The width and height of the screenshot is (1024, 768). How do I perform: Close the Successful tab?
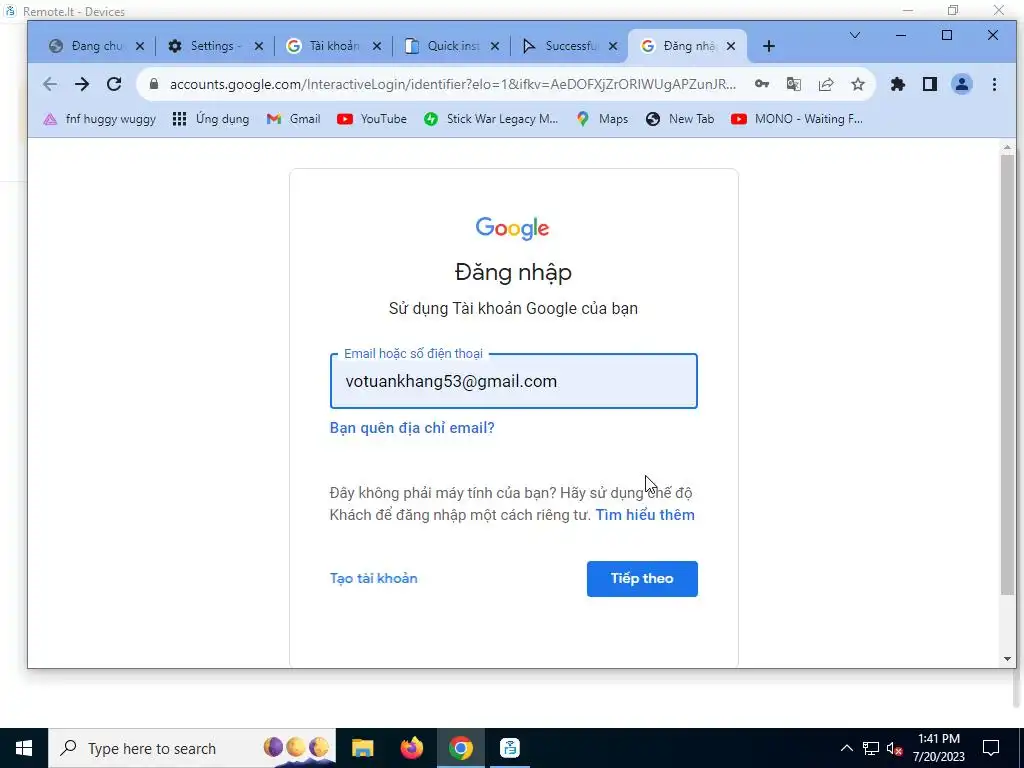coord(613,46)
